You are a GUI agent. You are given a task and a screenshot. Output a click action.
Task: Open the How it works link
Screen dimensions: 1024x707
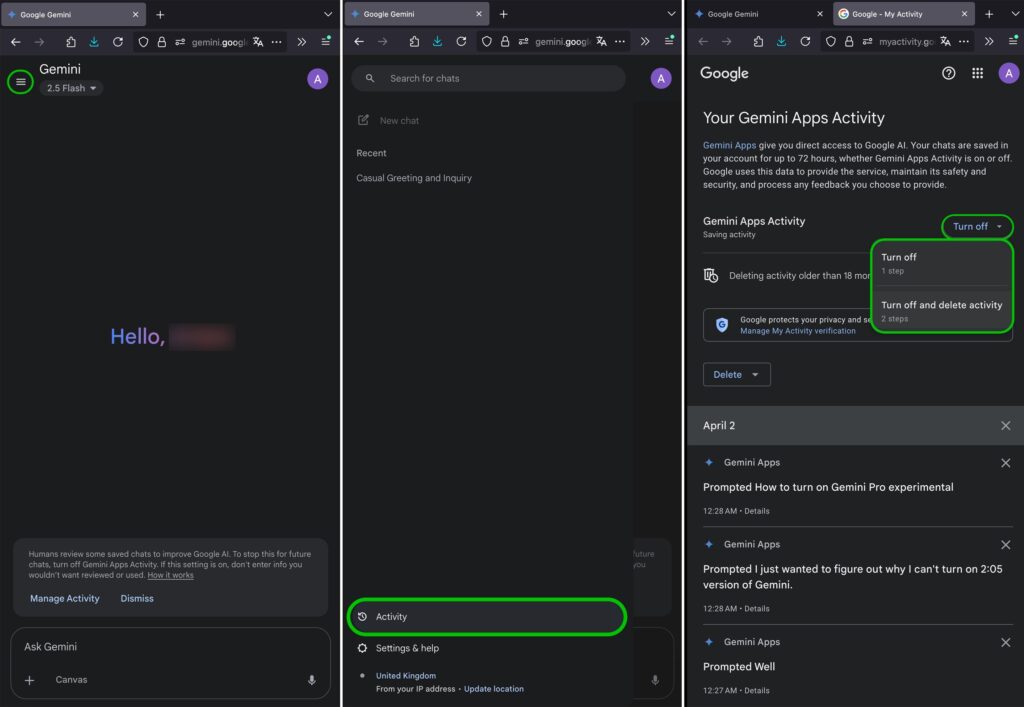(170, 575)
